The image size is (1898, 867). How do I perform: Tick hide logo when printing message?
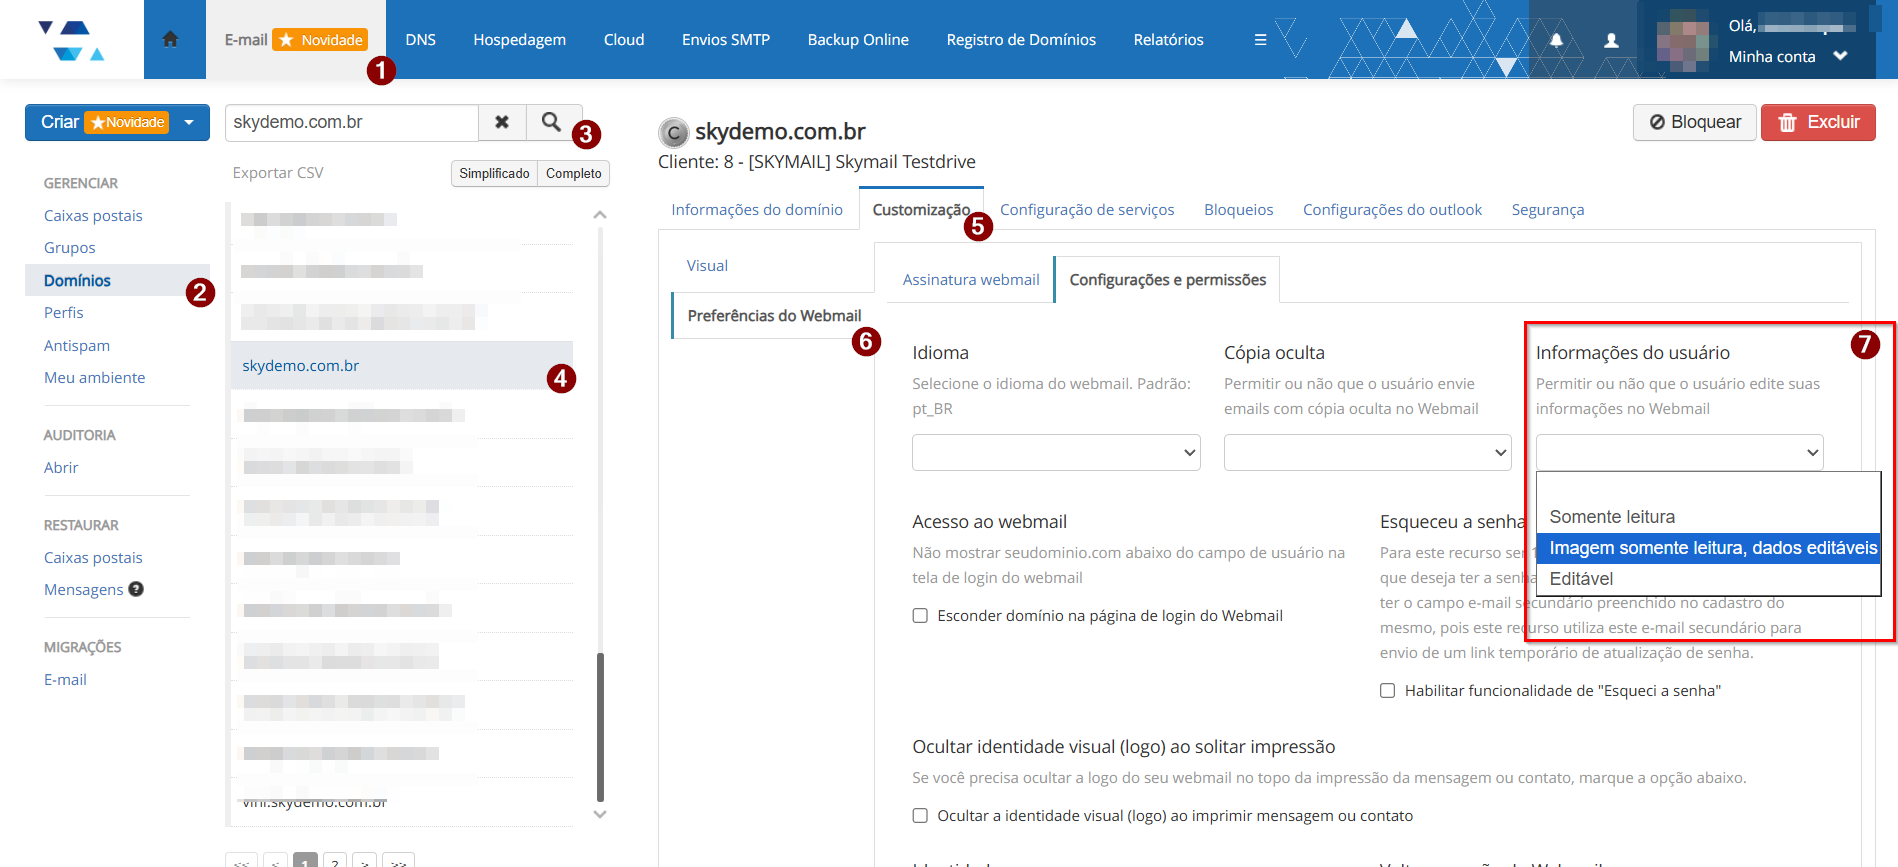(x=920, y=816)
